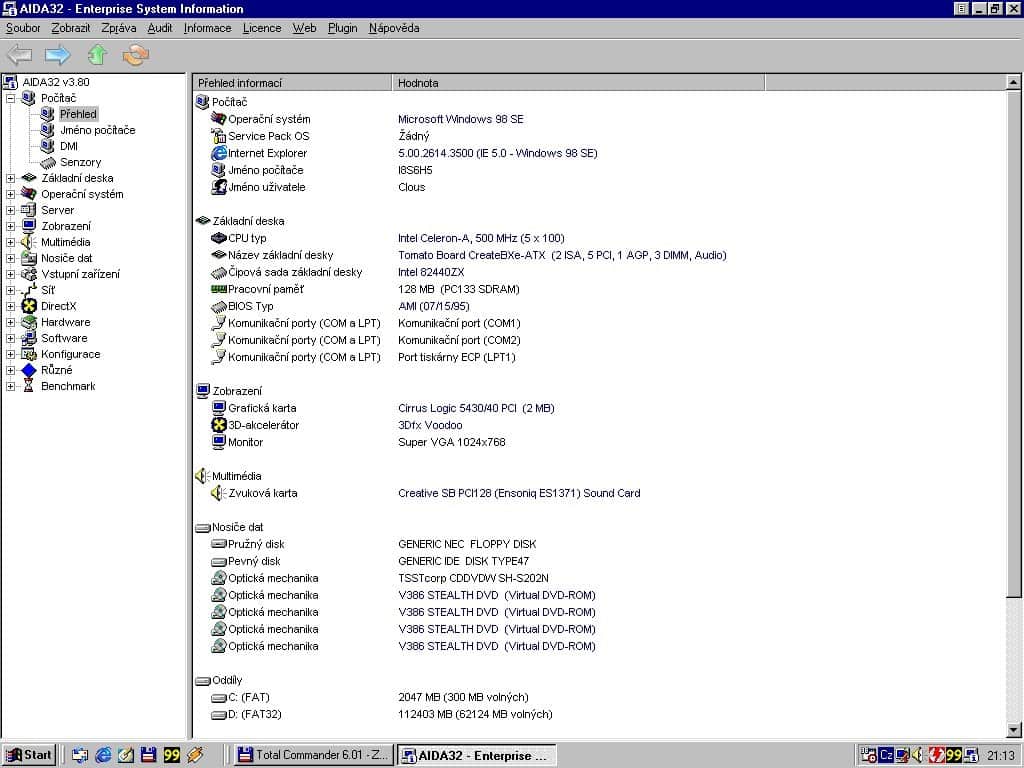Click the Přehled informací column header
The image size is (1024, 768).
[292, 83]
